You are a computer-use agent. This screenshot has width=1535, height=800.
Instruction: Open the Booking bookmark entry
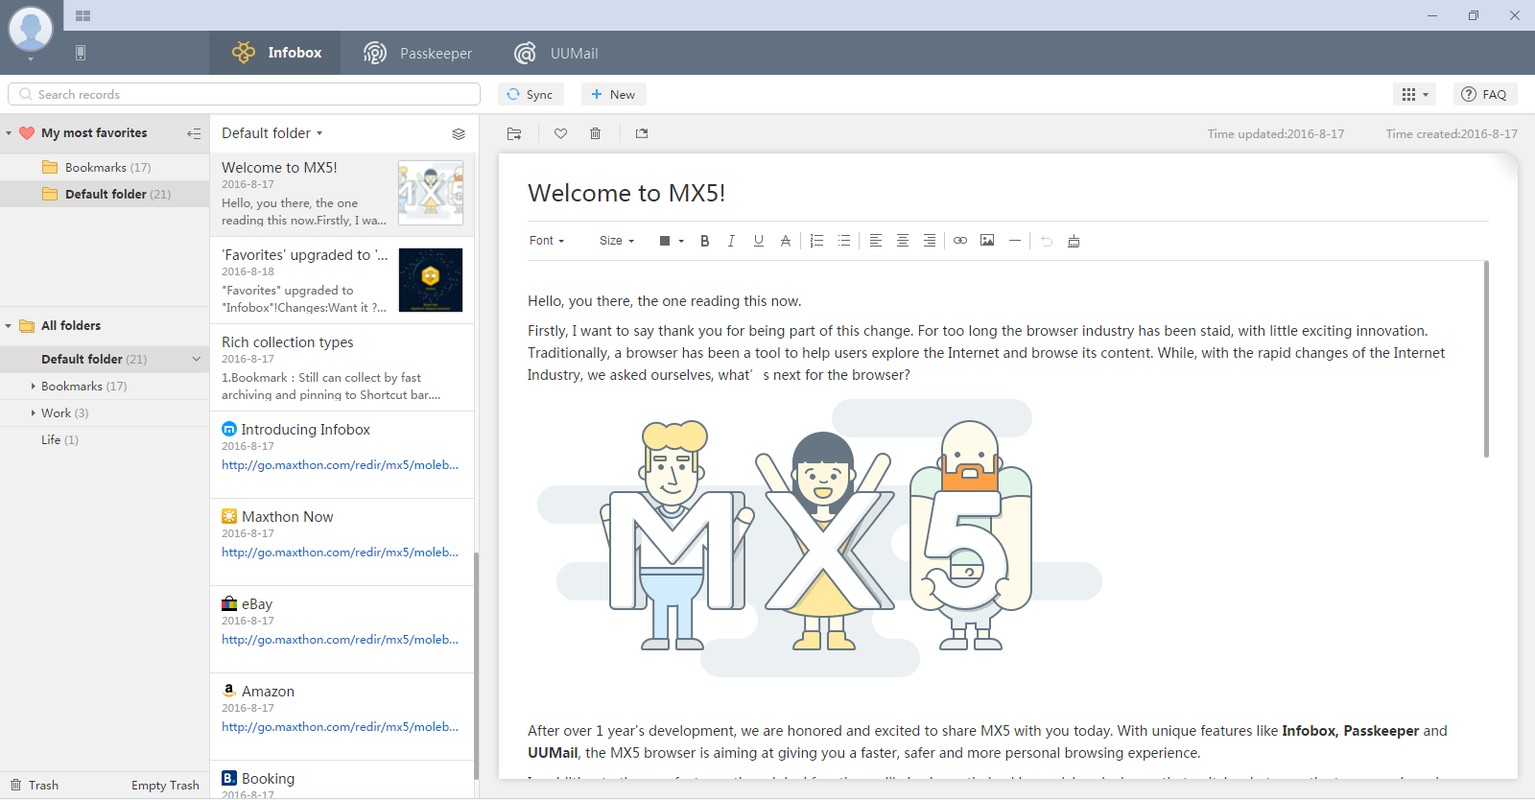[x=342, y=781]
